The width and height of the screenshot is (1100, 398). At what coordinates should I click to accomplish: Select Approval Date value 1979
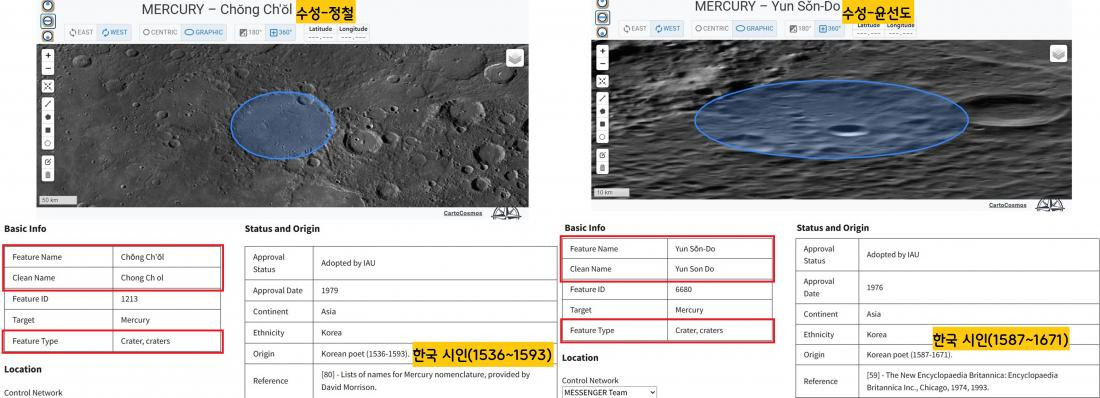pos(330,290)
